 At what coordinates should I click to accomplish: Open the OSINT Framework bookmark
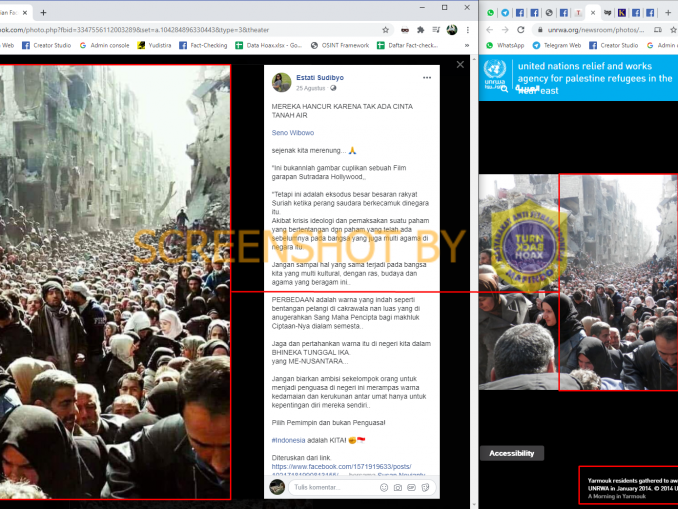(340, 45)
